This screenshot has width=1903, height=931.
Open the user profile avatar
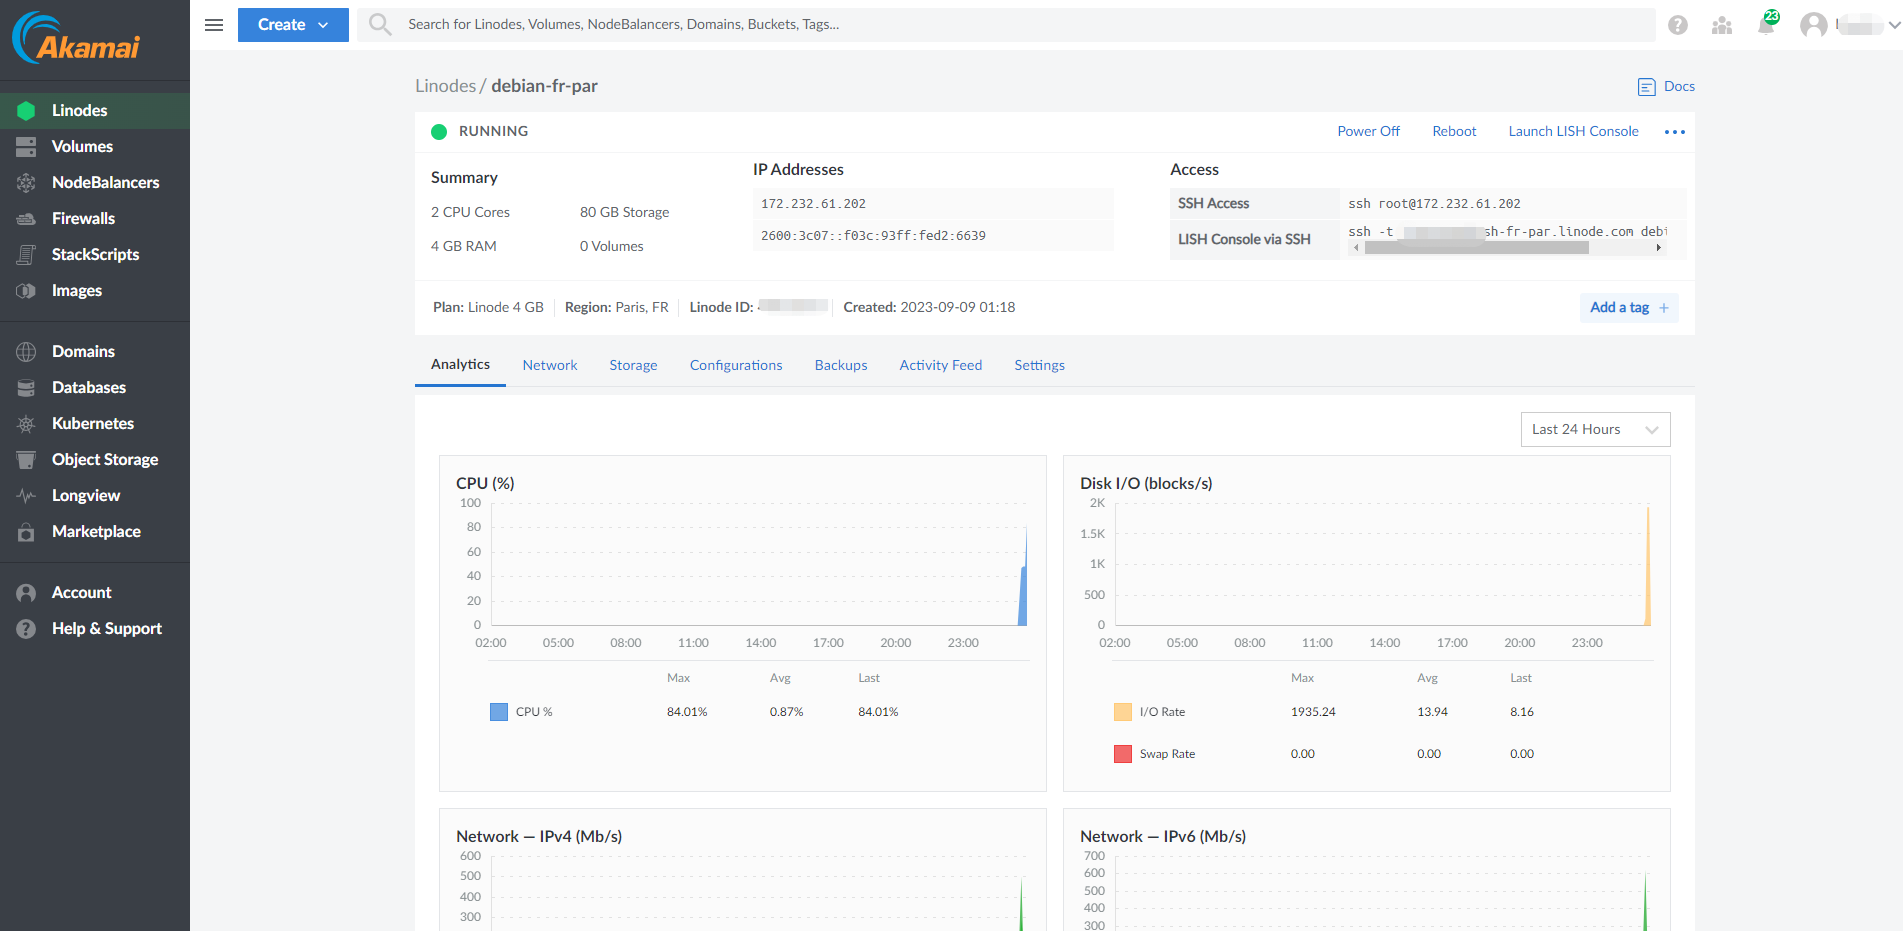[1813, 25]
